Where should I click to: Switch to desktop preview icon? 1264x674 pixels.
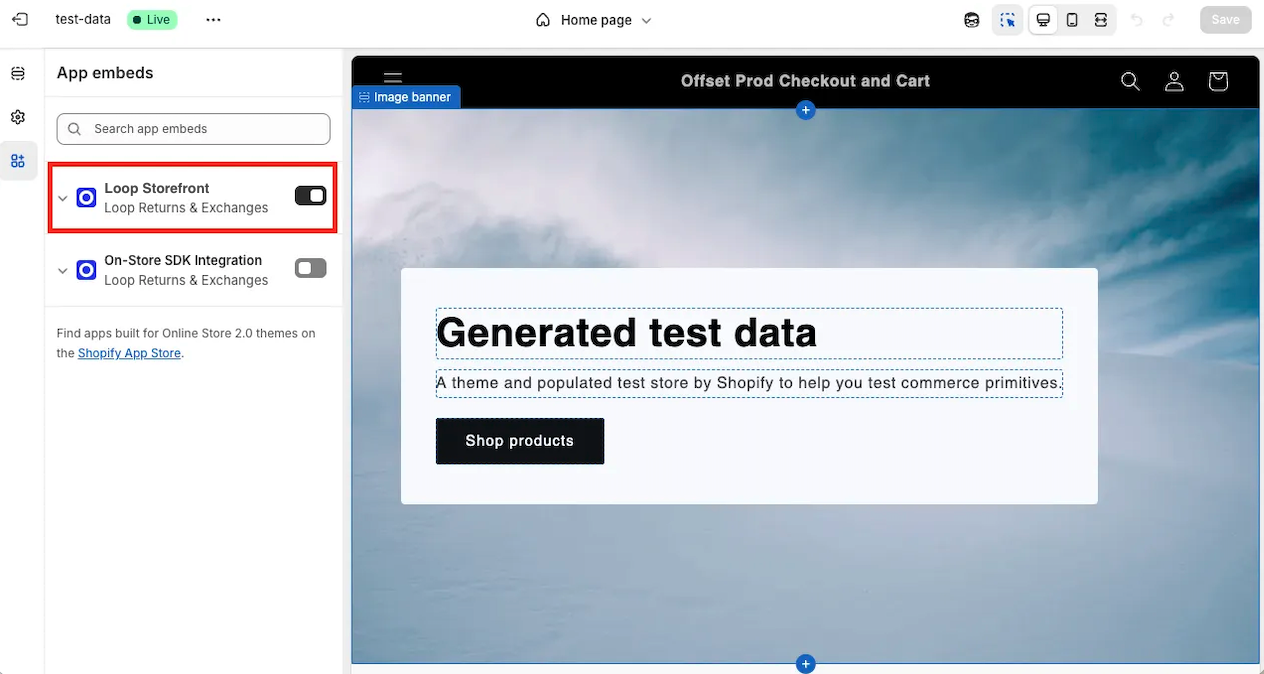click(1043, 20)
